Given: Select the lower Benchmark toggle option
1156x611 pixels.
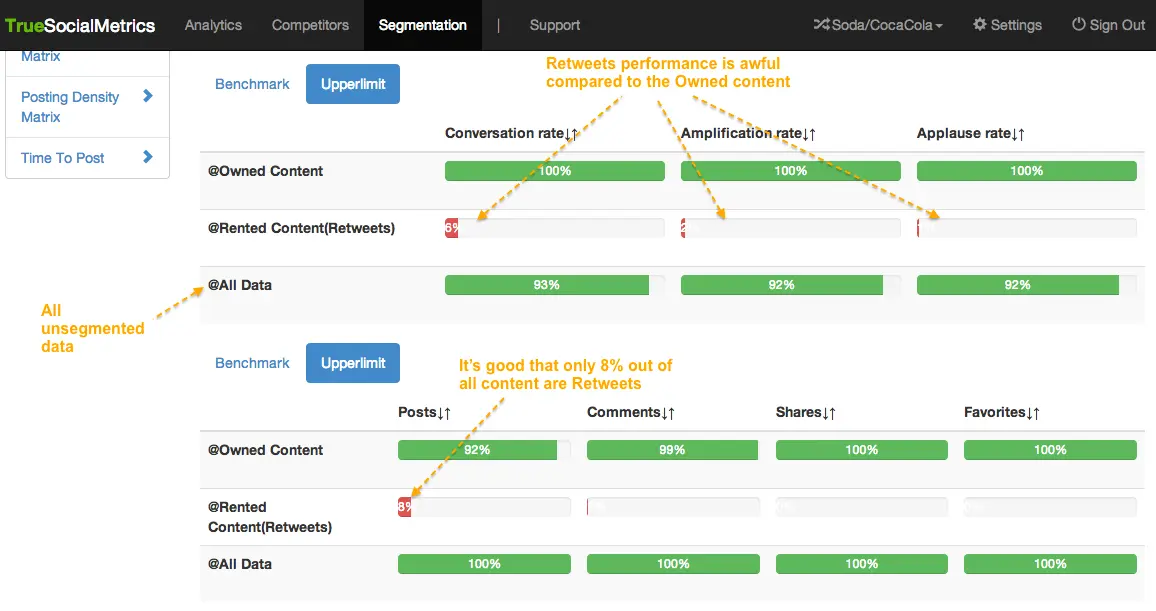Looking at the screenshot, I should pos(252,364).
